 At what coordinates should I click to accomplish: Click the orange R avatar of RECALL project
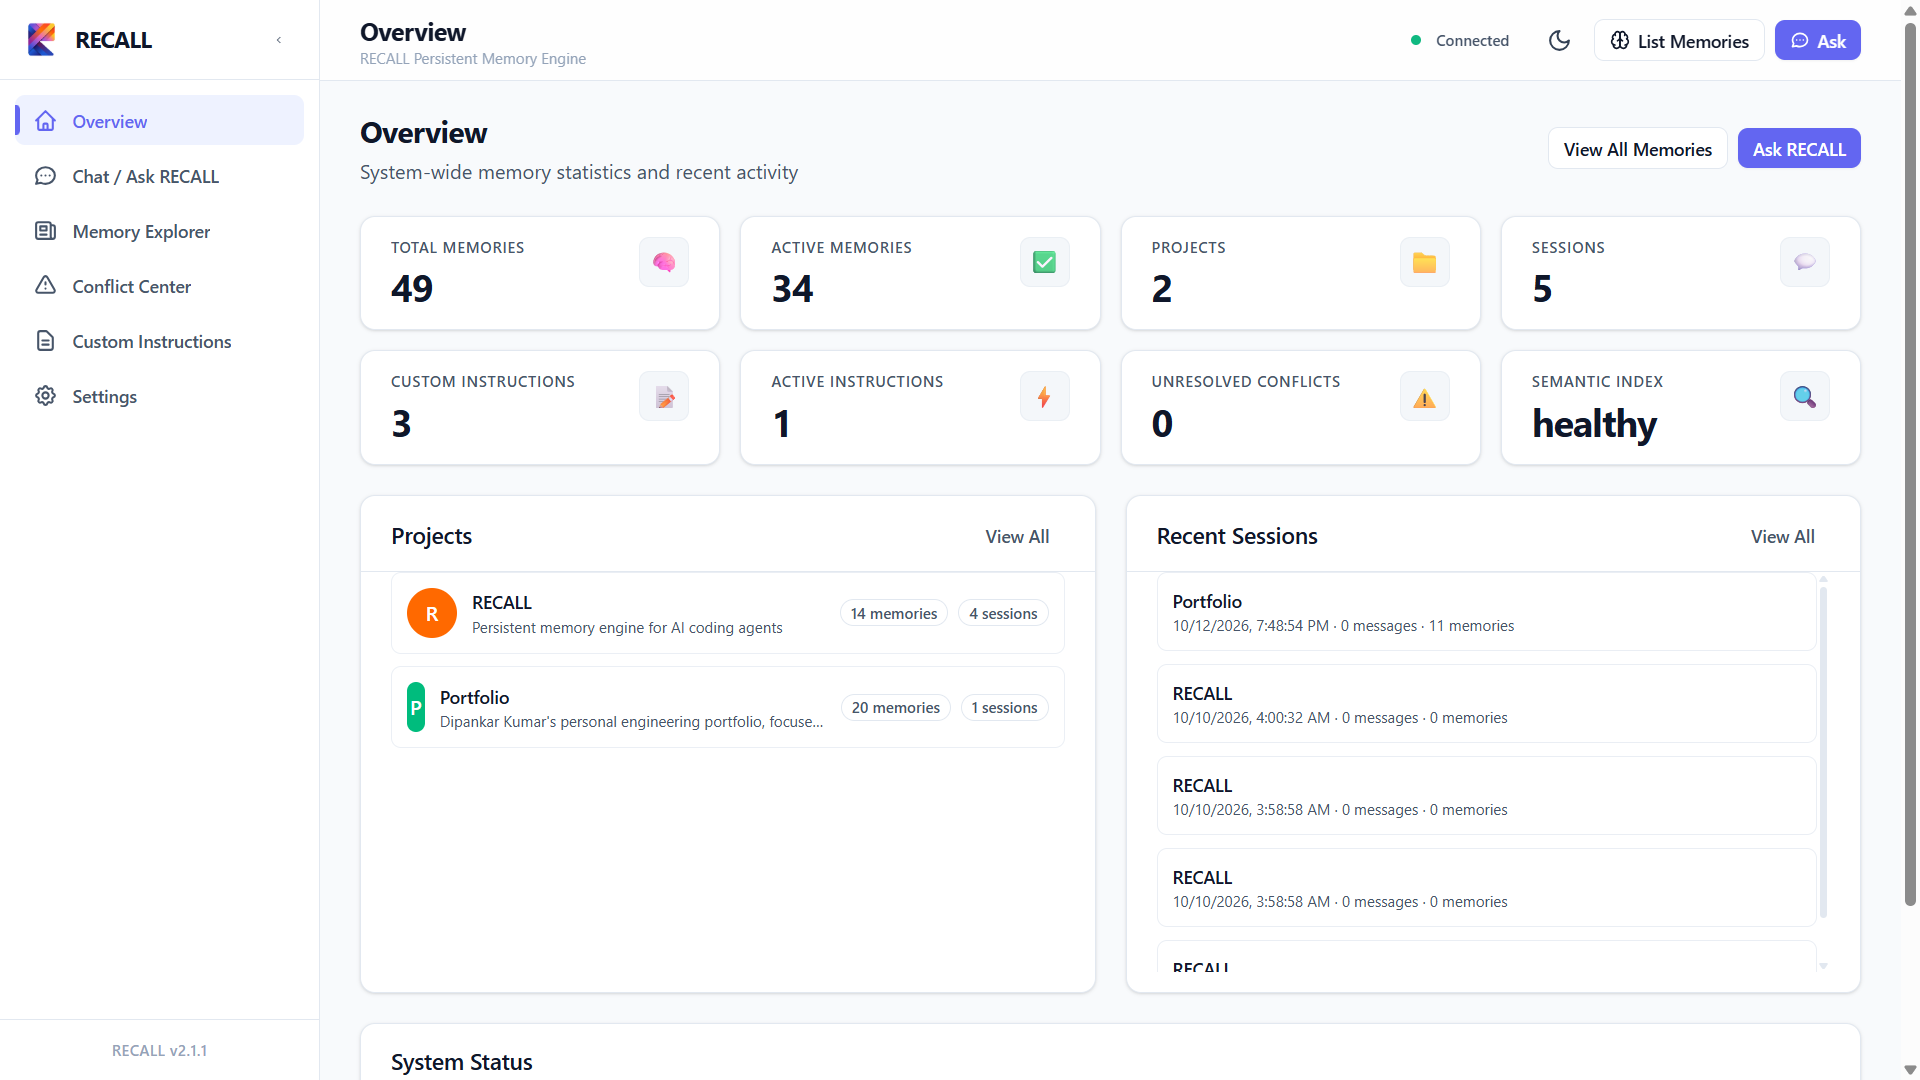[432, 614]
